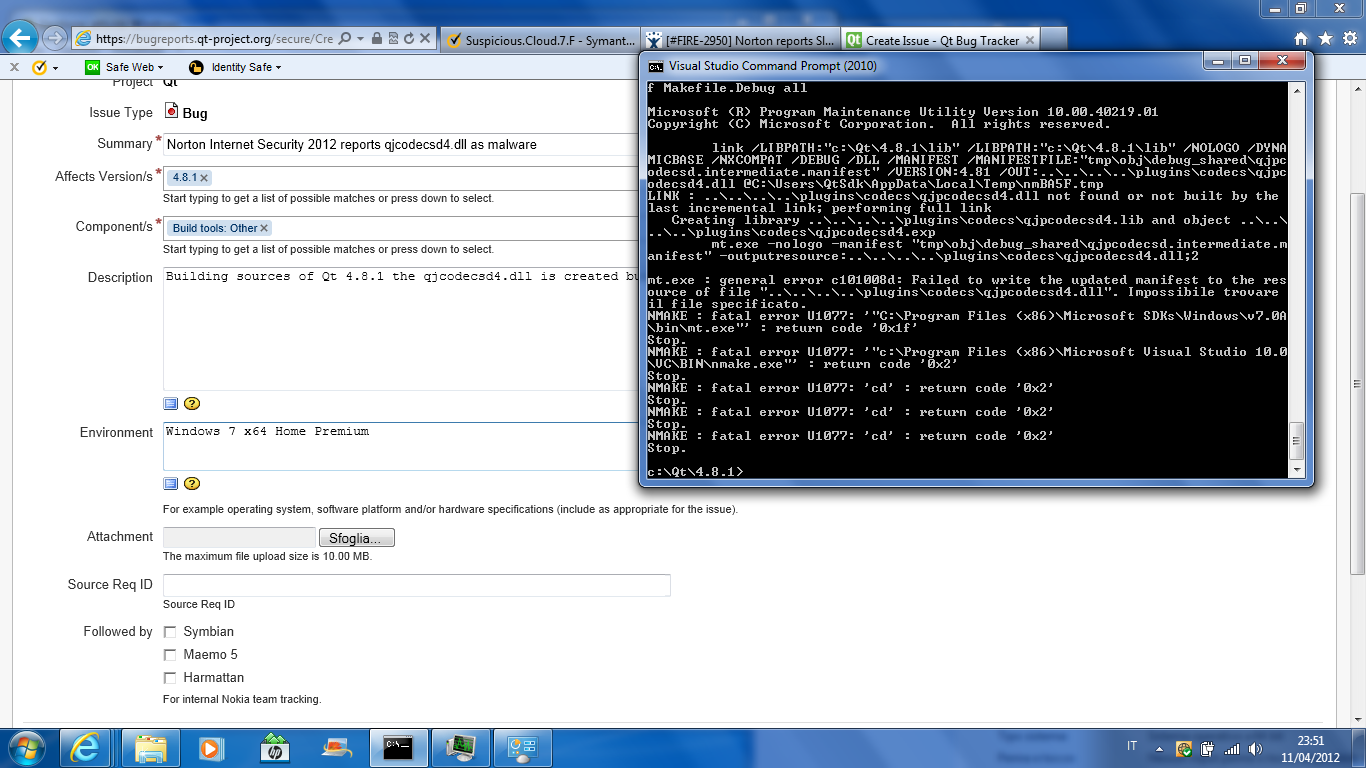Click the Description text area

tap(401, 328)
